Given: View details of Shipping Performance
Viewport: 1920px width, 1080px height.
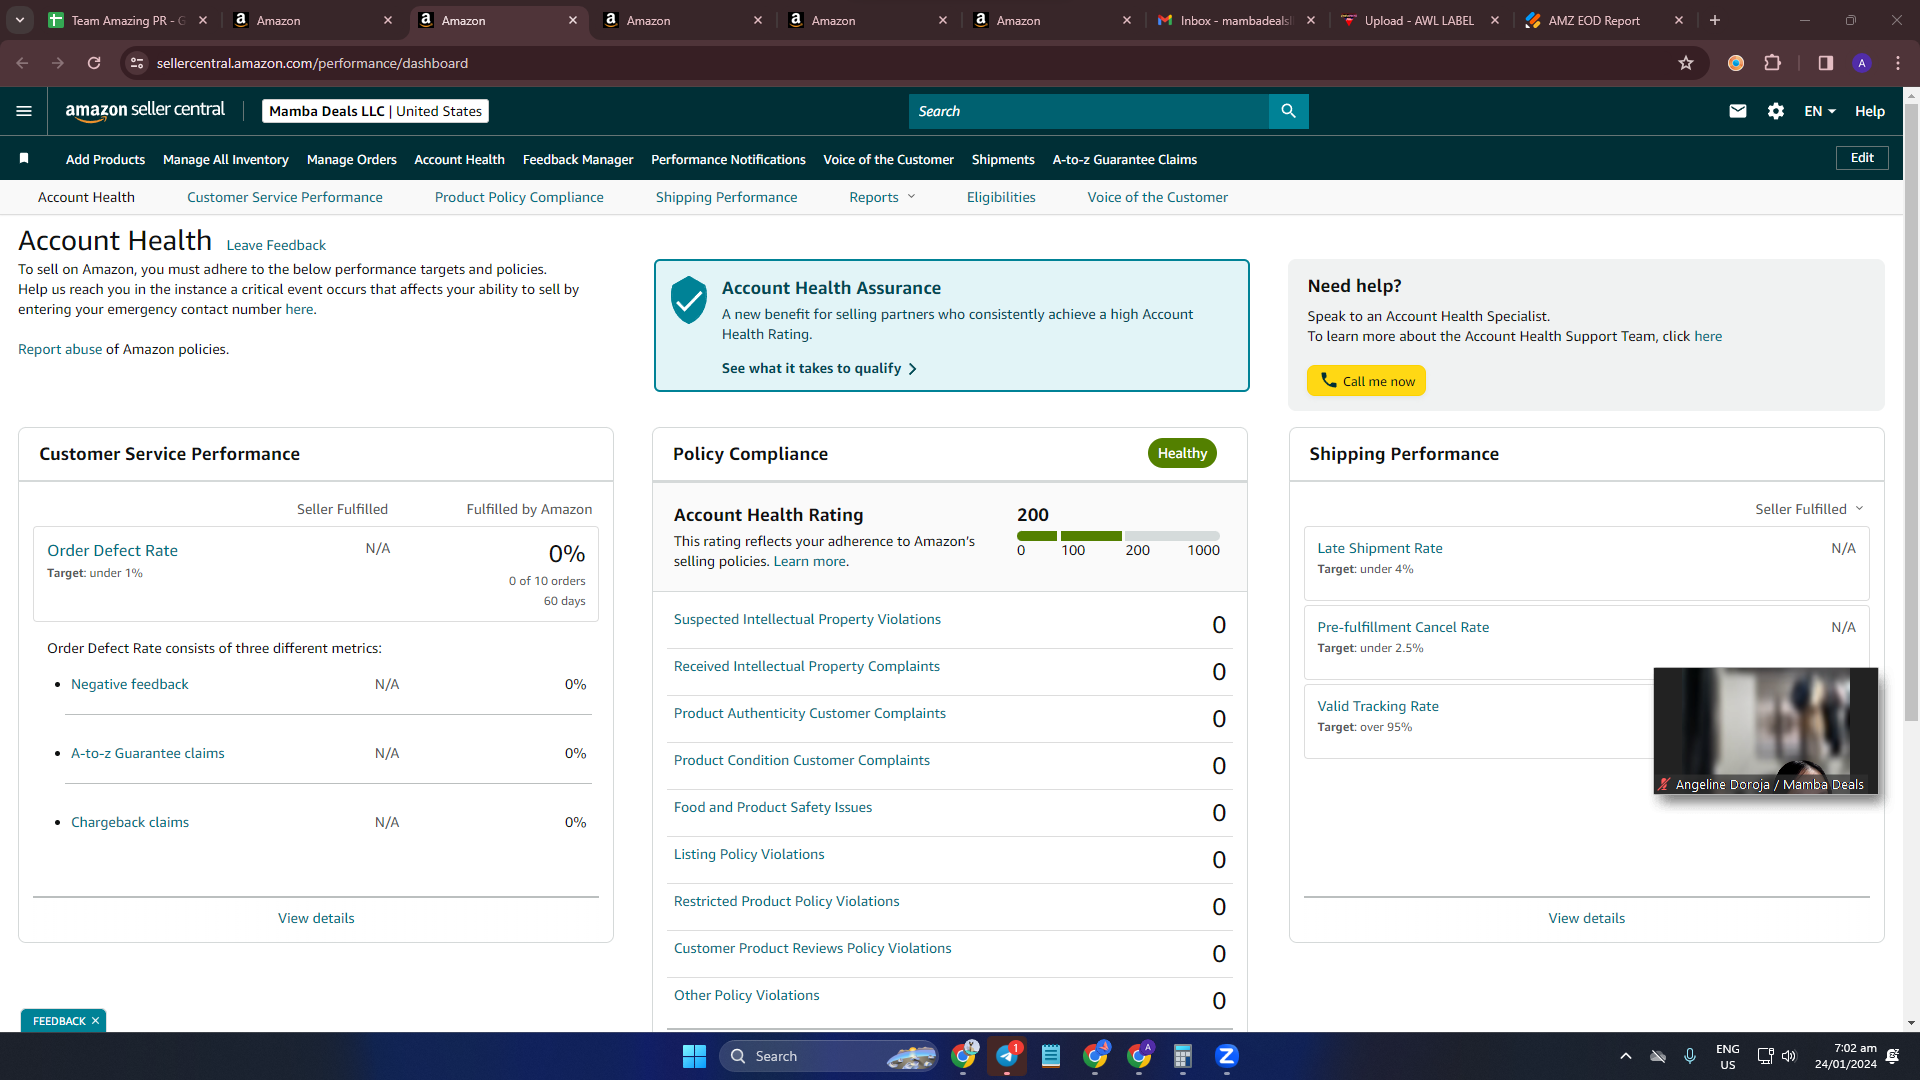Looking at the screenshot, I should click(x=1587, y=918).
